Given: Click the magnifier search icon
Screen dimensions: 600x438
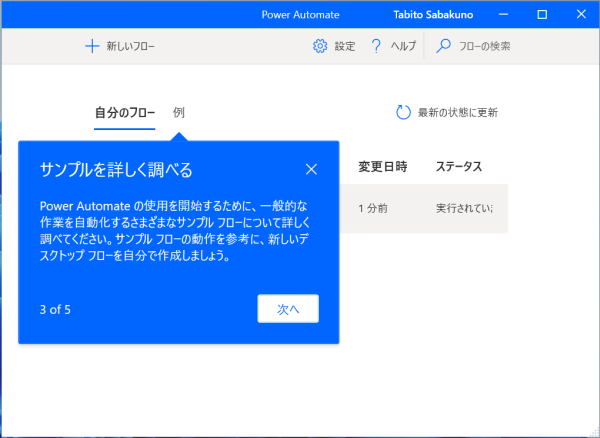Looking at the screenshot, I should pos(443,46).
